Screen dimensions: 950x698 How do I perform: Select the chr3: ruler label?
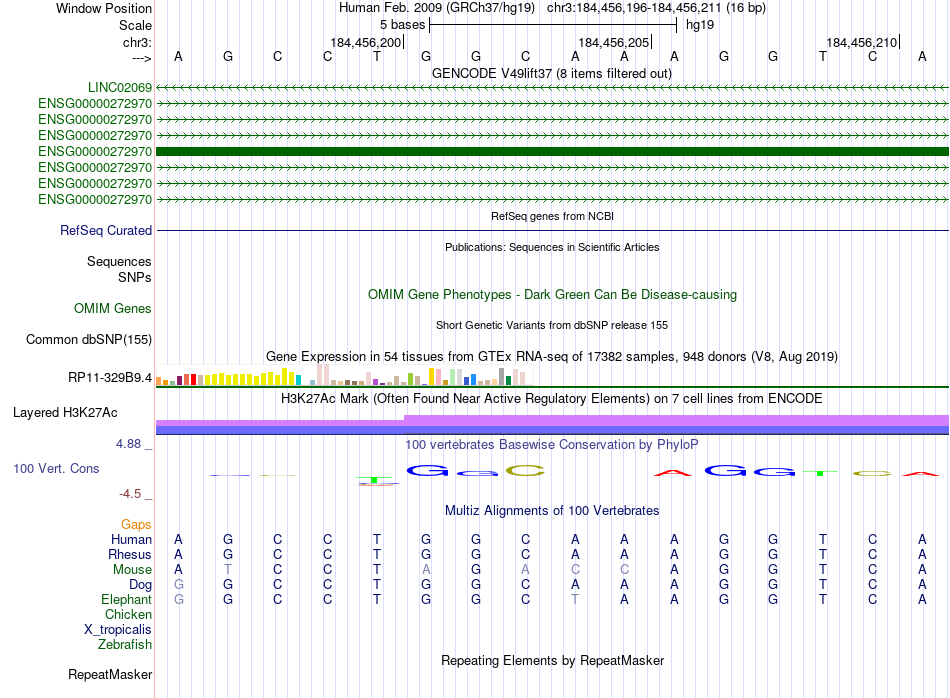point(137,42)
